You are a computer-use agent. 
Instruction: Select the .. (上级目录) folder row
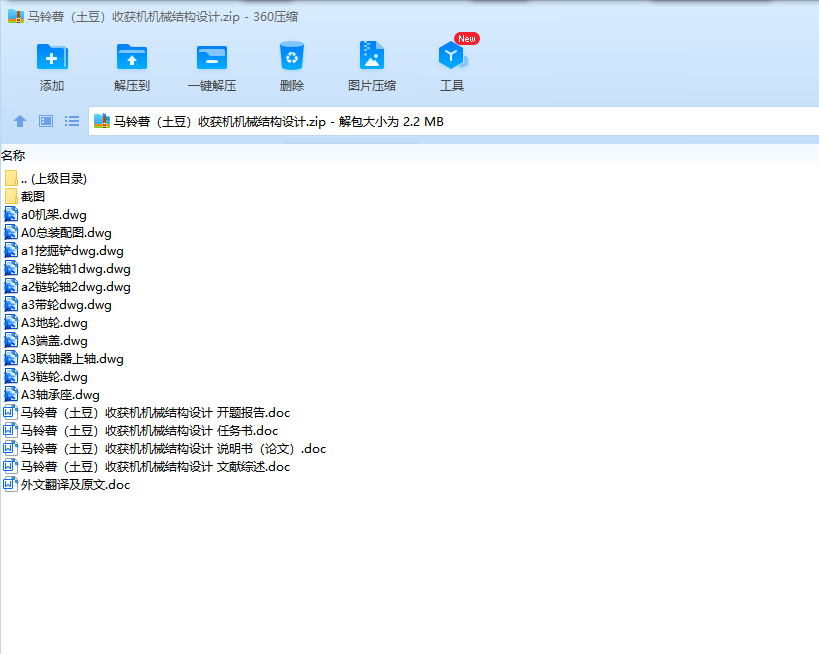click(54, 179)
